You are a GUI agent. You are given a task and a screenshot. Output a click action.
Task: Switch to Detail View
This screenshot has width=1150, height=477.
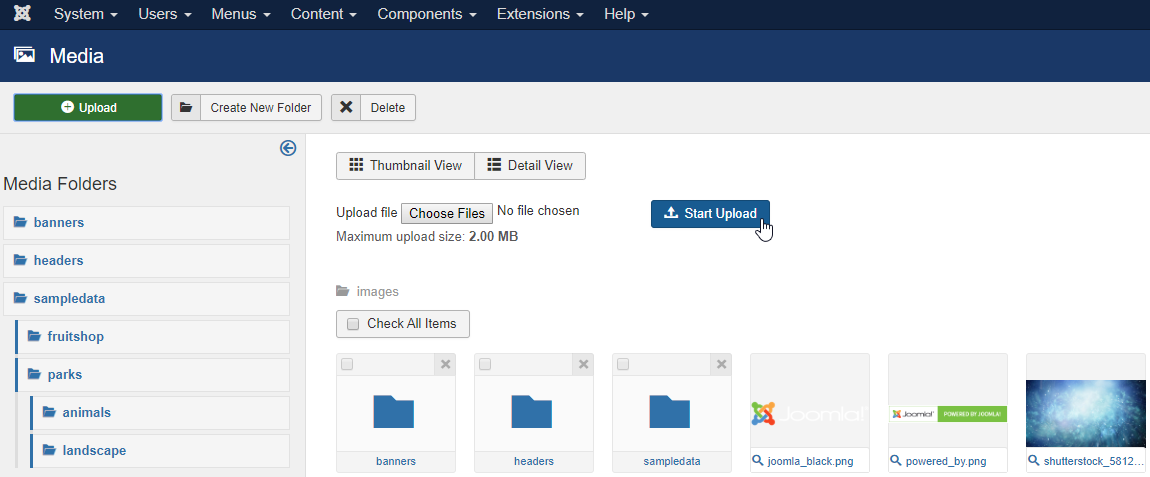click(530, 166)
